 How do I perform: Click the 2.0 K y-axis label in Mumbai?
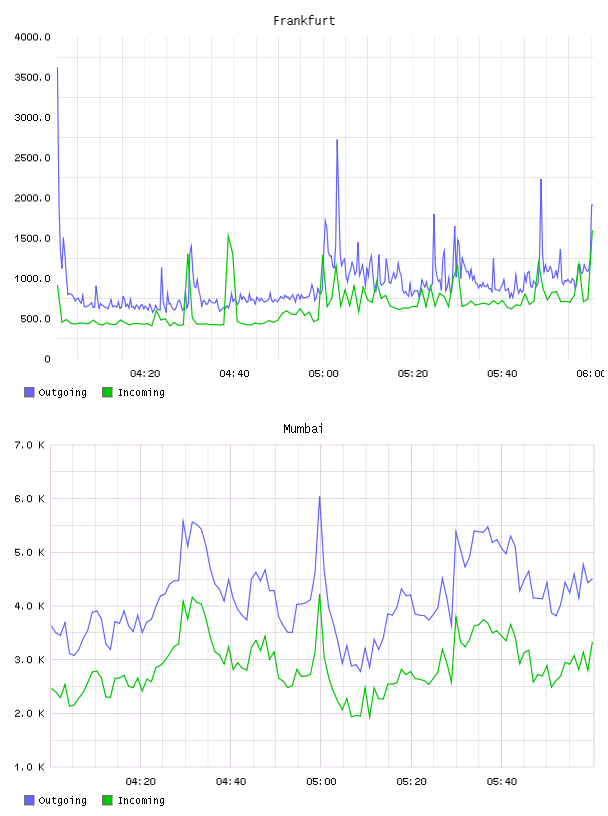(30, 713)
